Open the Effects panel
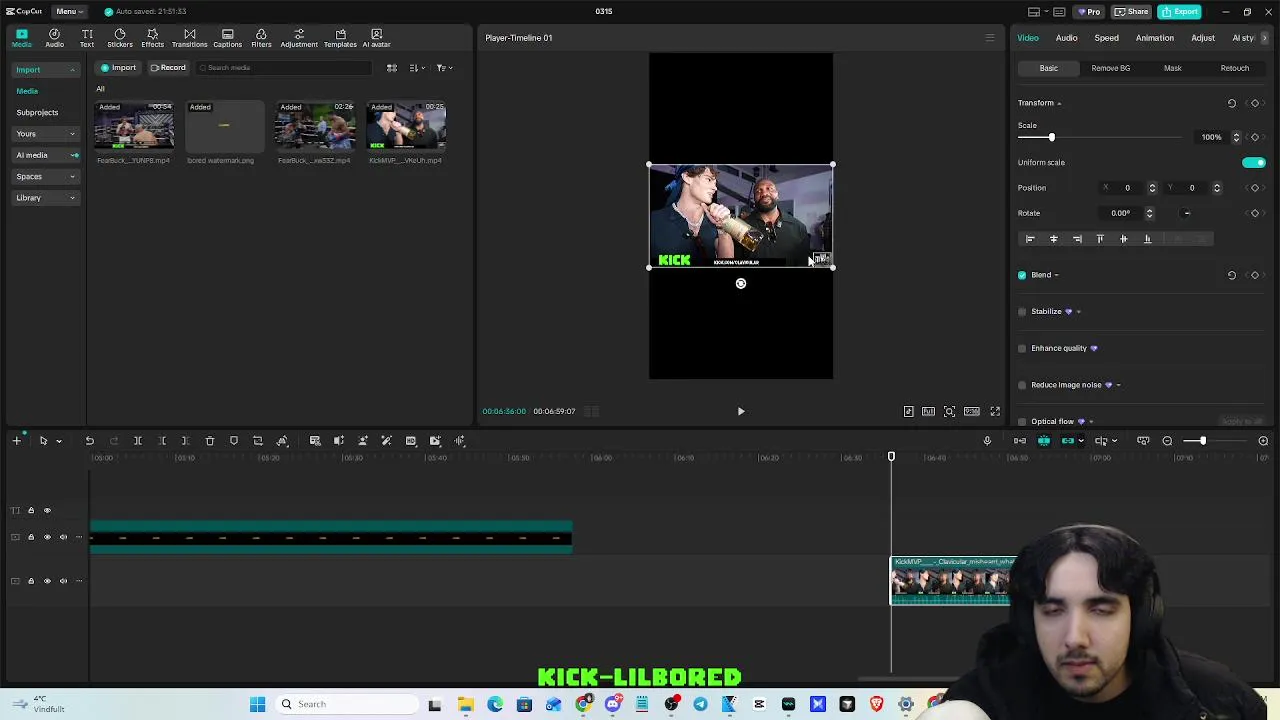1280x720 pixels. click(153, 38)
